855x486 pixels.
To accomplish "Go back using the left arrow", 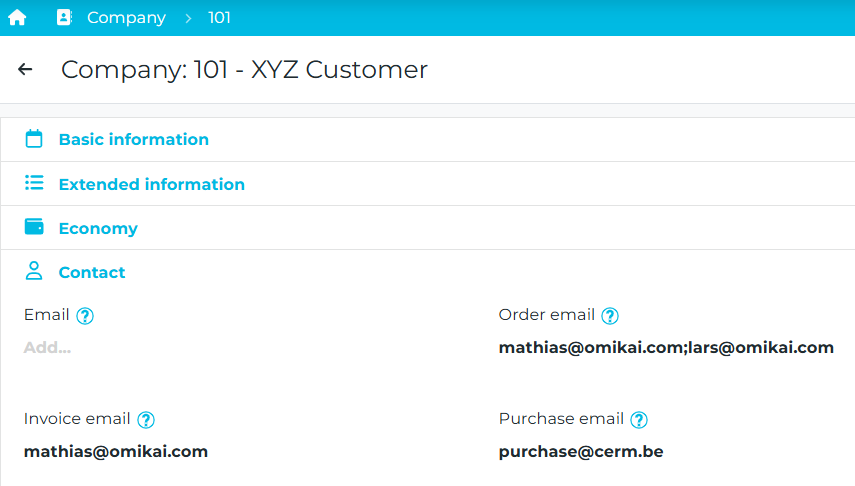I will pyautogui.click(x=25, y=69).
